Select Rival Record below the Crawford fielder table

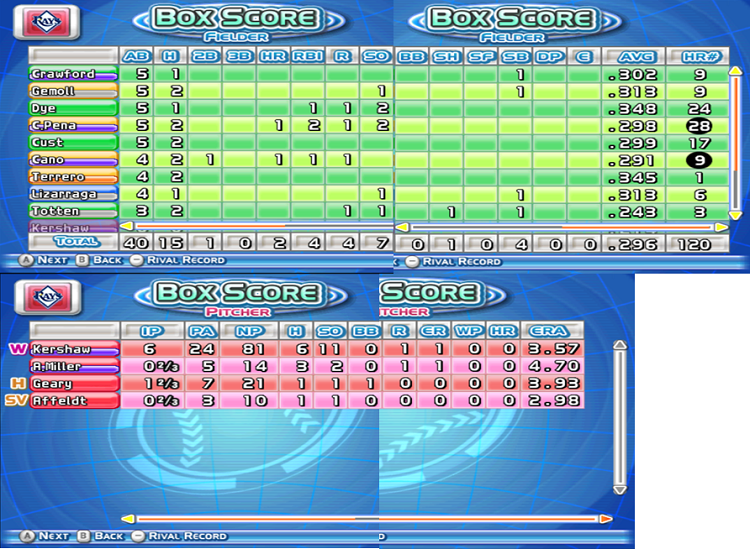coord(177,260)
